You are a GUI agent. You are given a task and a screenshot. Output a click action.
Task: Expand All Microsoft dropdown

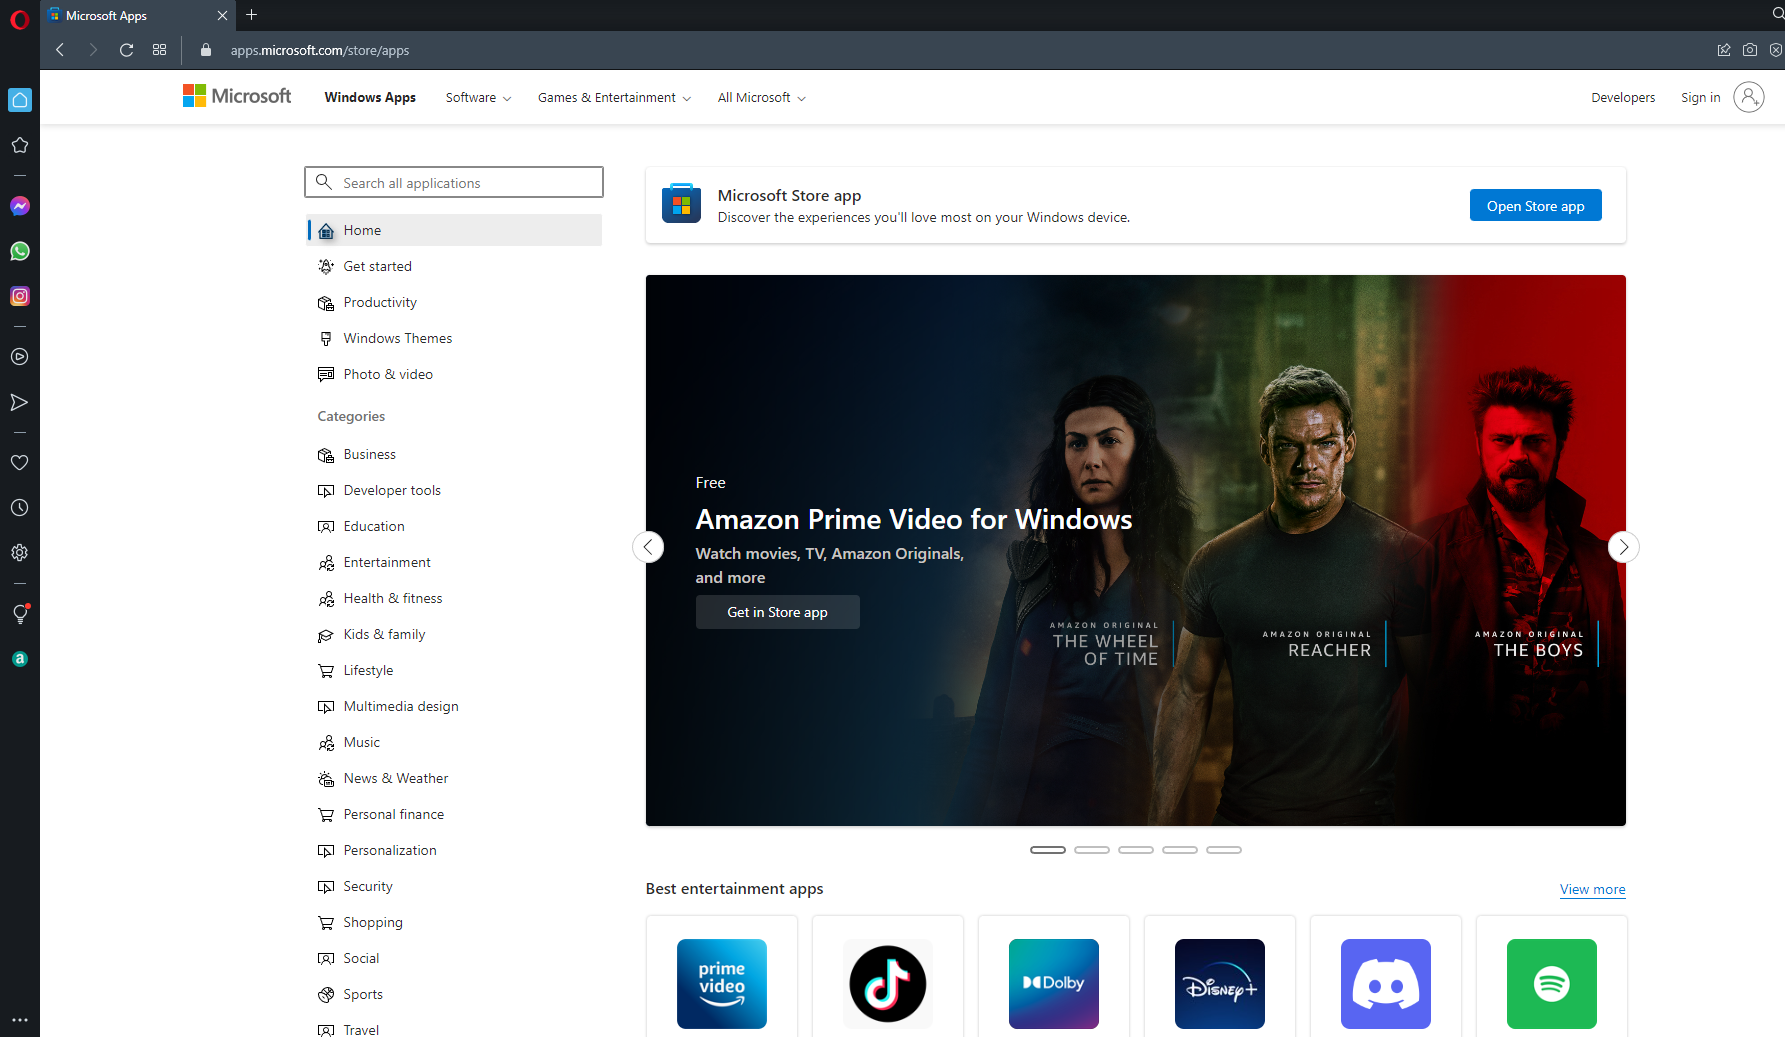[x=761, y=98]
